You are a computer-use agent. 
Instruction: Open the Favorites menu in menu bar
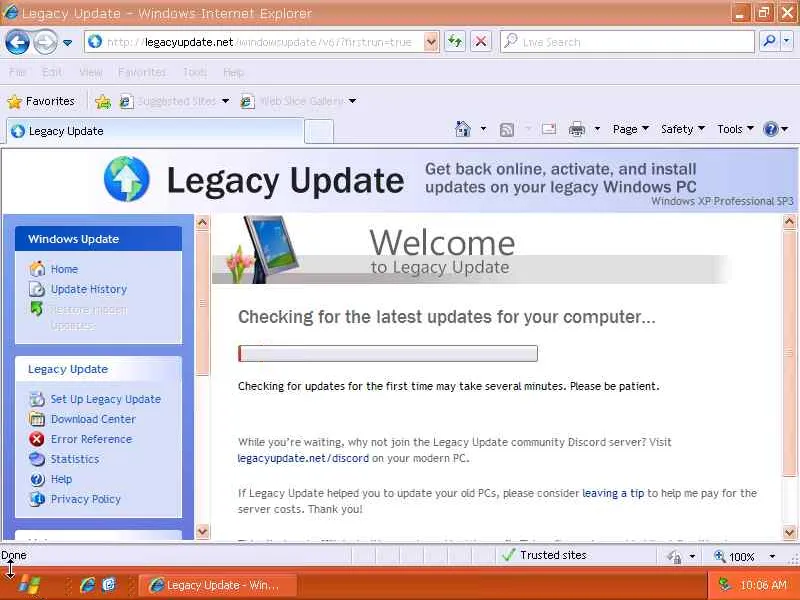(142, 72)
